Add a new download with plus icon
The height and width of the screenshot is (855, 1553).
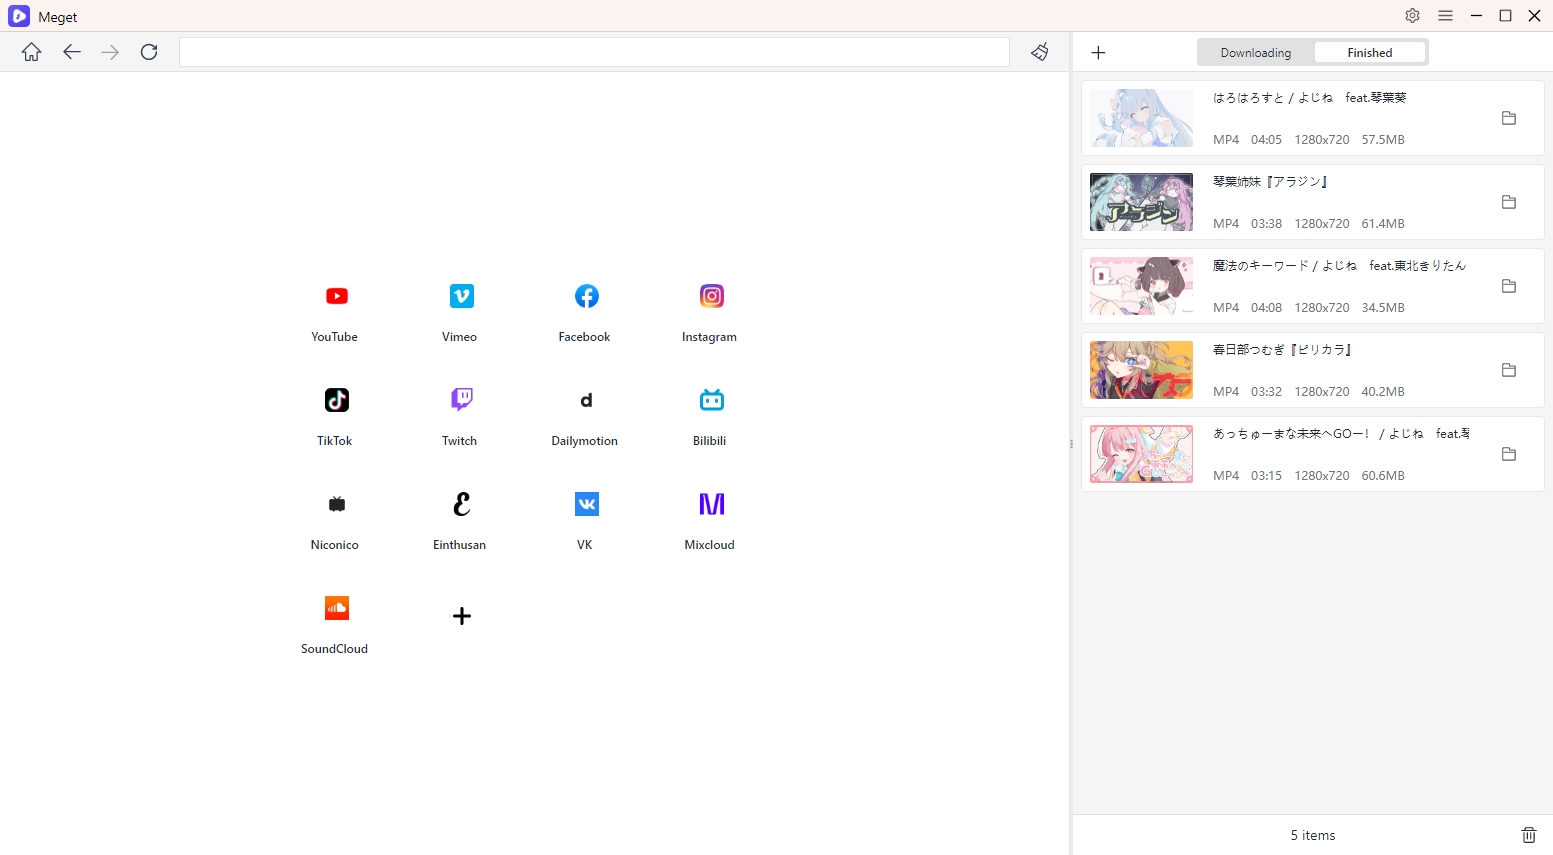coord(1098,52)
